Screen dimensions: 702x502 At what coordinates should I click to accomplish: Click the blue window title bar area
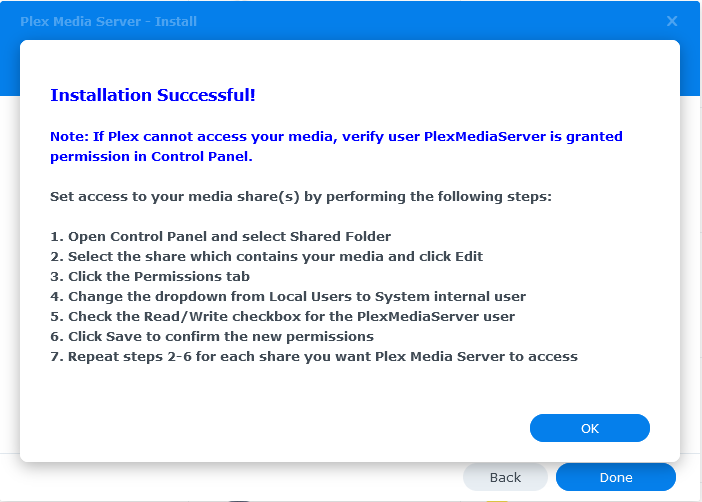tap(400, 21)
